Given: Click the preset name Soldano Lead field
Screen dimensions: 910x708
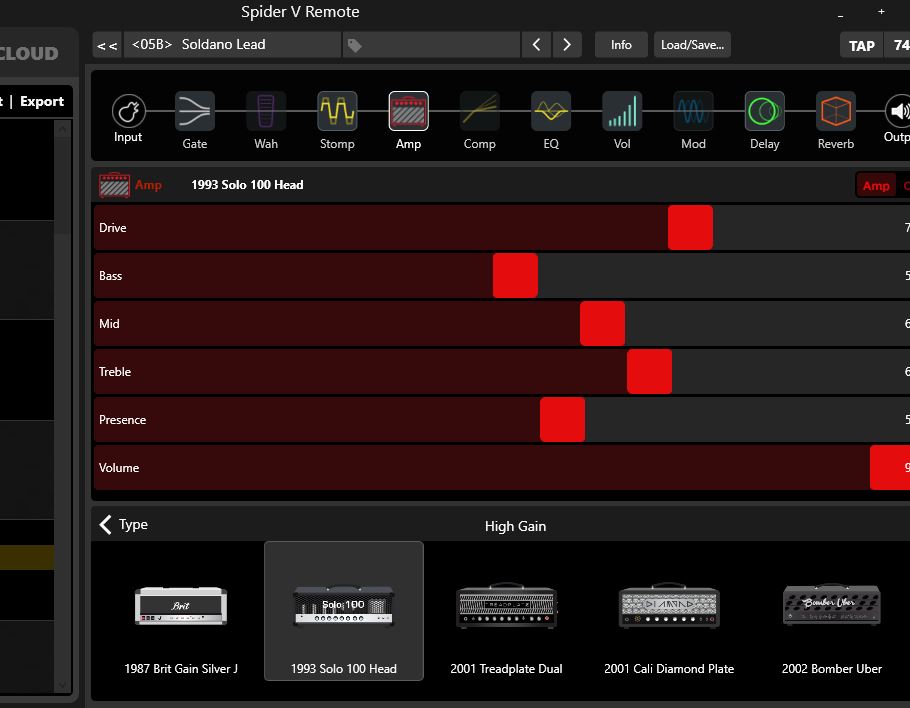Looking at the screenshot, I should pos(232,45).
